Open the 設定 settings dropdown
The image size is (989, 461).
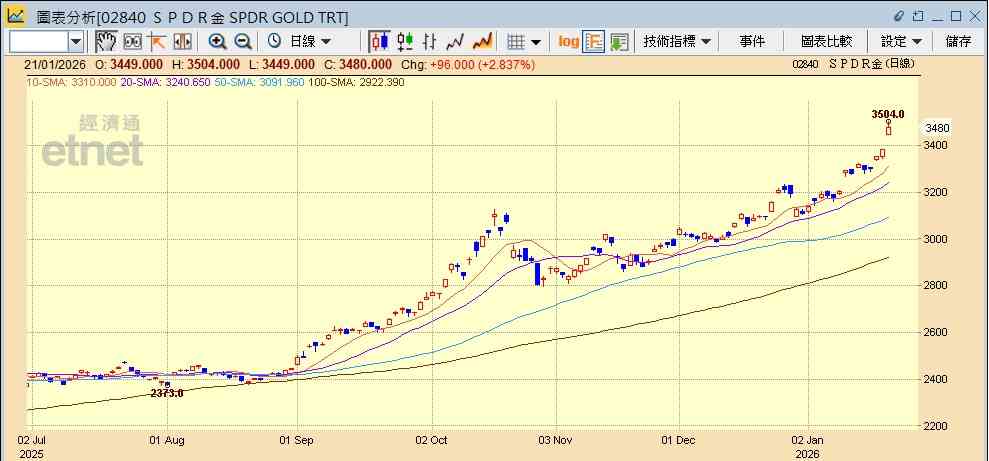[901, 42]
